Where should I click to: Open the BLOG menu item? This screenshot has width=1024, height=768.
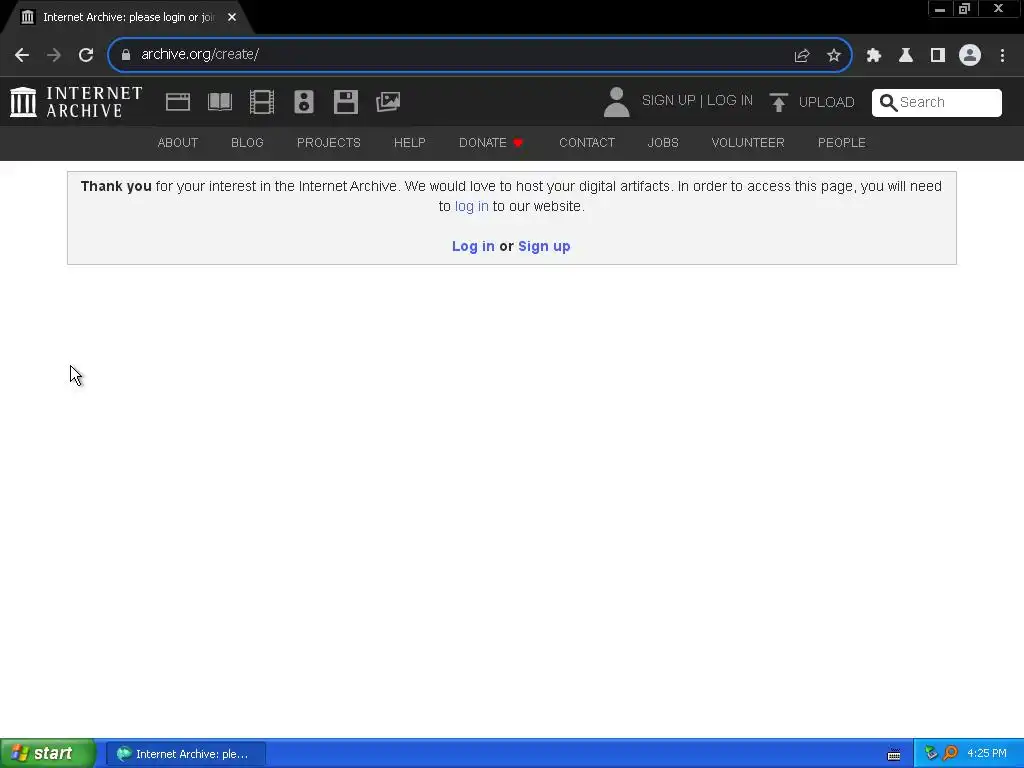[x=247, y=142]
